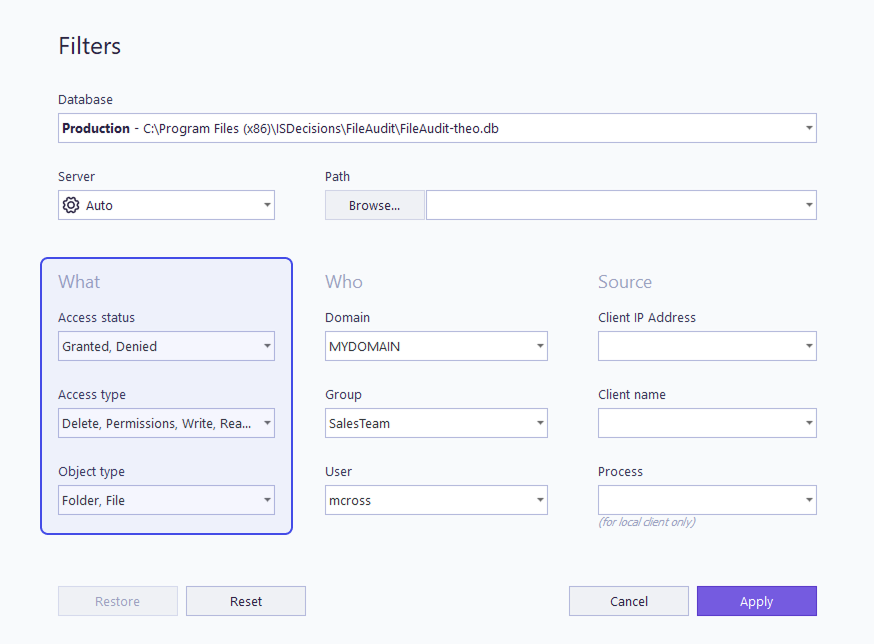This screenshot has height=644, width=874.
Task: Click the greyed Restore button
Action: [x=118, y=601]
